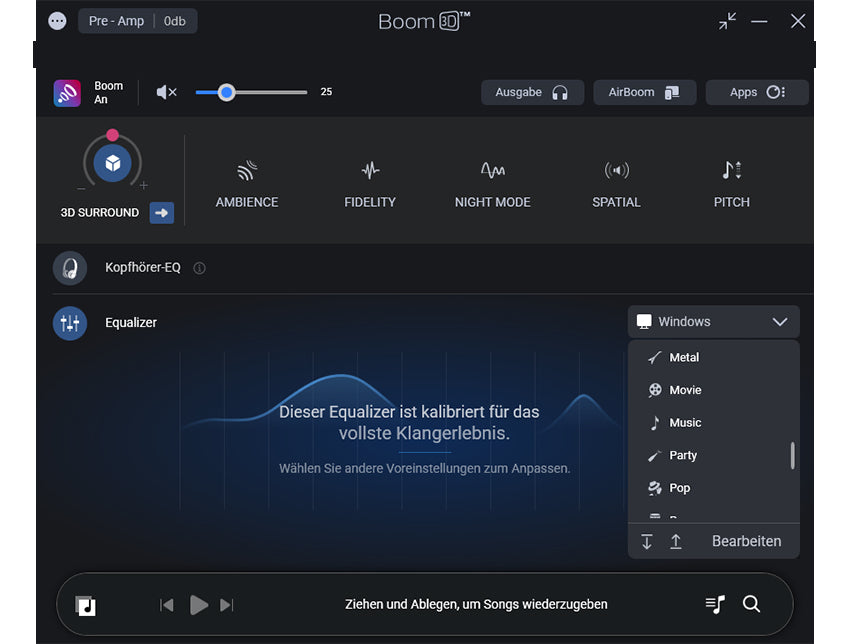Toggle Boom on/off app icon

[67, 93]
